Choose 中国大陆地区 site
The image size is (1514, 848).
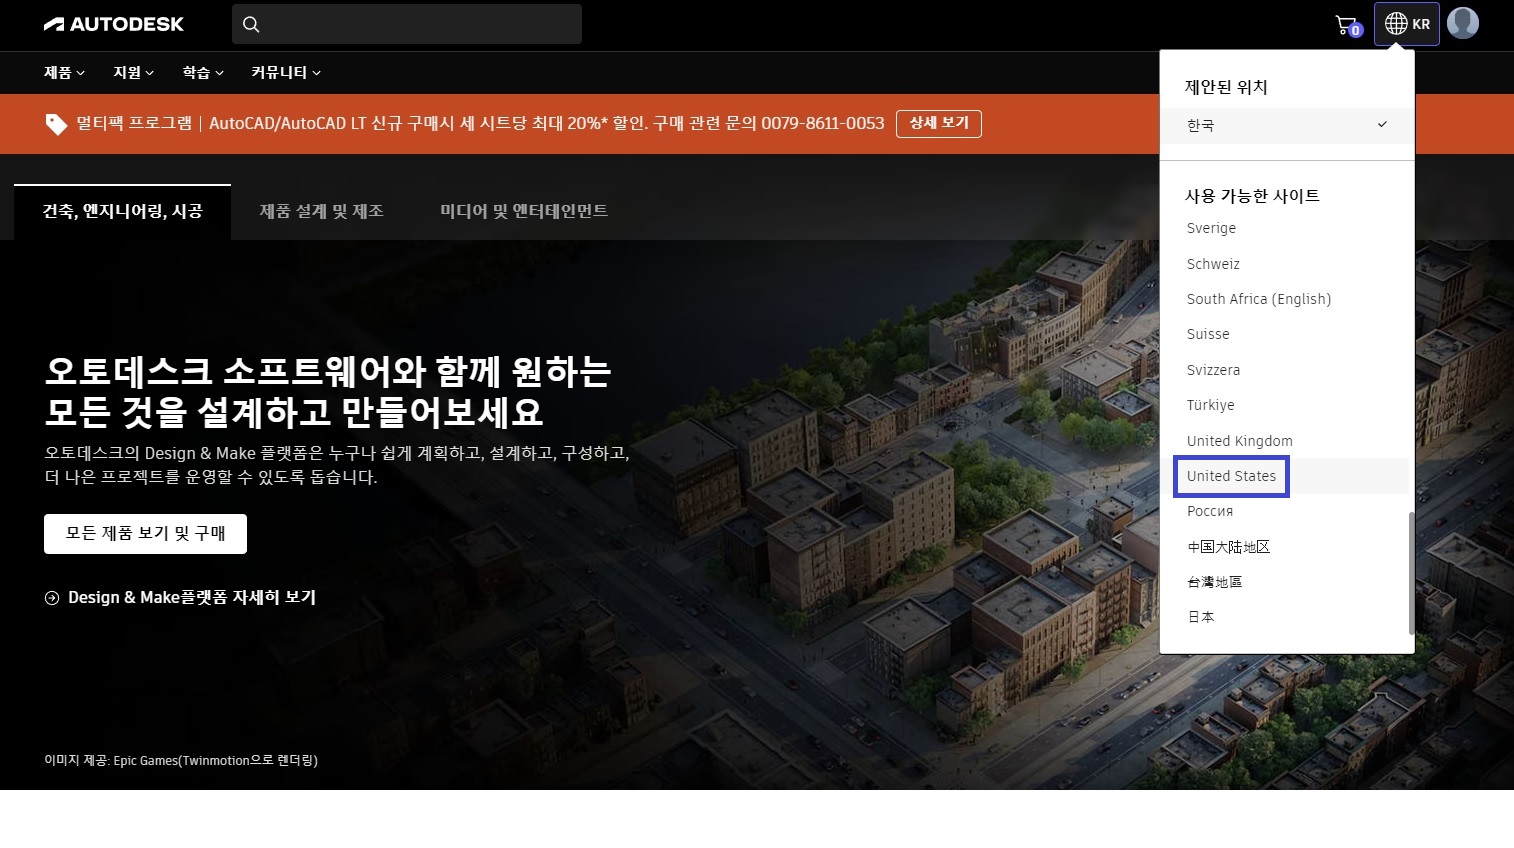point(1228,547)
